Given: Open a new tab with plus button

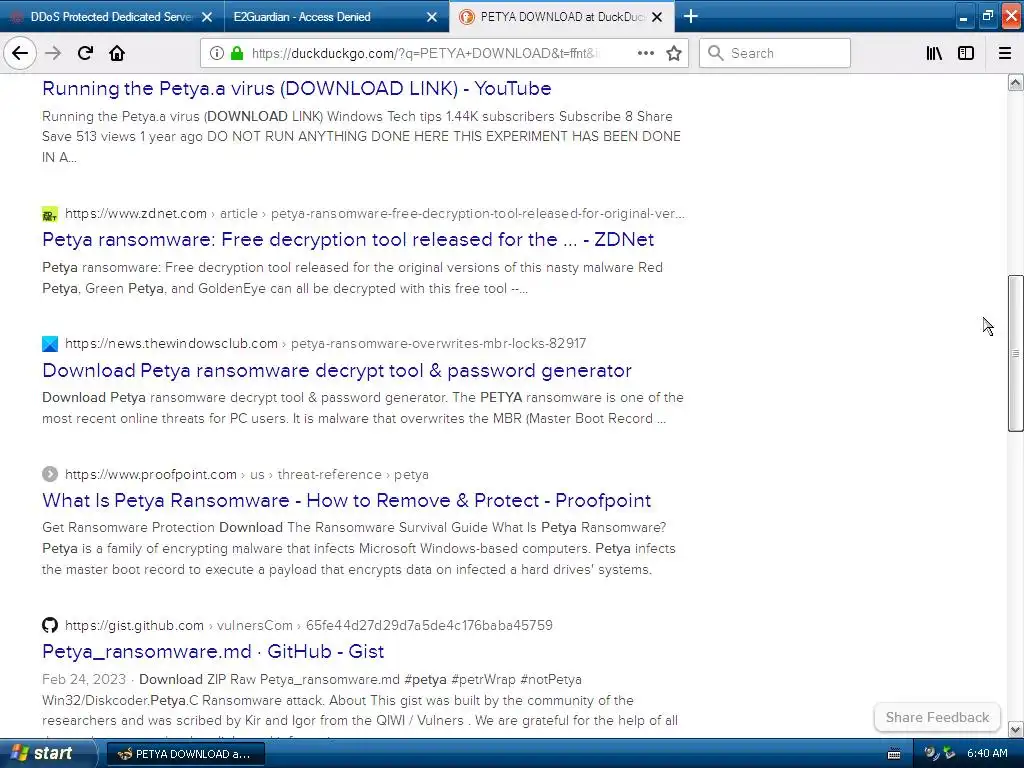Looking at the screenshot, I should [690, 16].
